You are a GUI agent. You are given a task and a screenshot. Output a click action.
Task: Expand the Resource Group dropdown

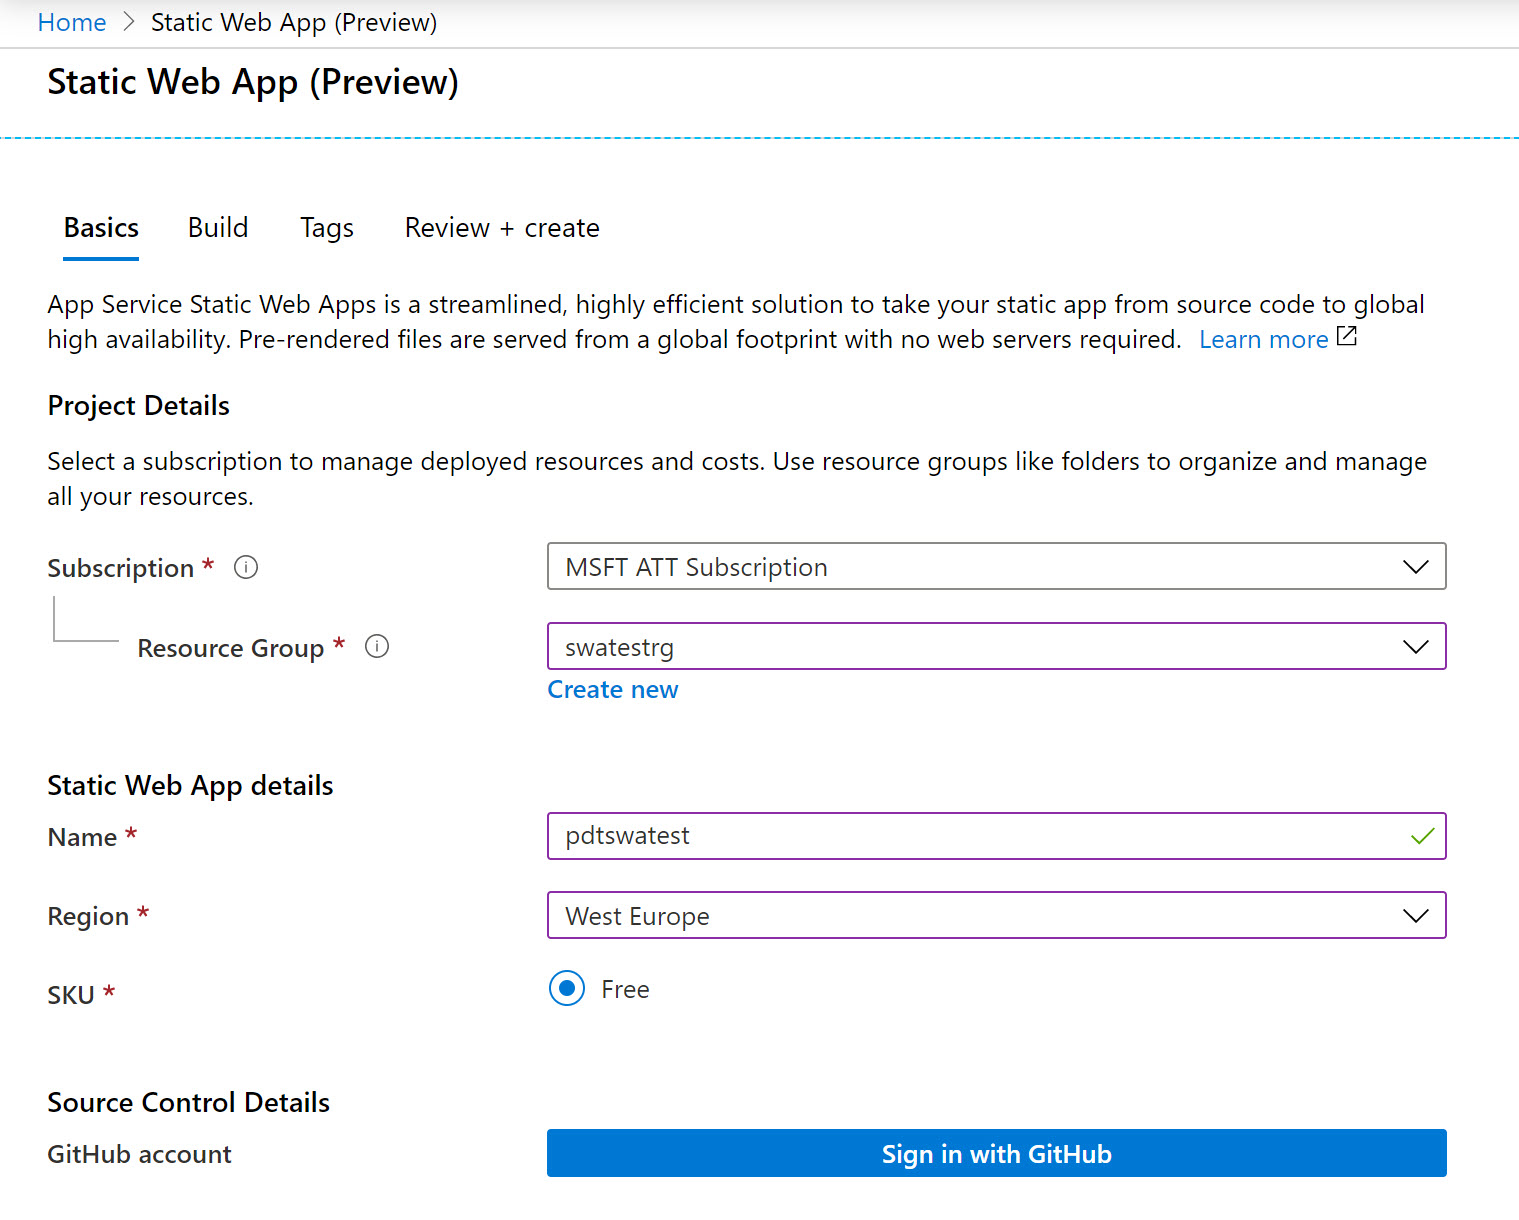coord(995,647)
